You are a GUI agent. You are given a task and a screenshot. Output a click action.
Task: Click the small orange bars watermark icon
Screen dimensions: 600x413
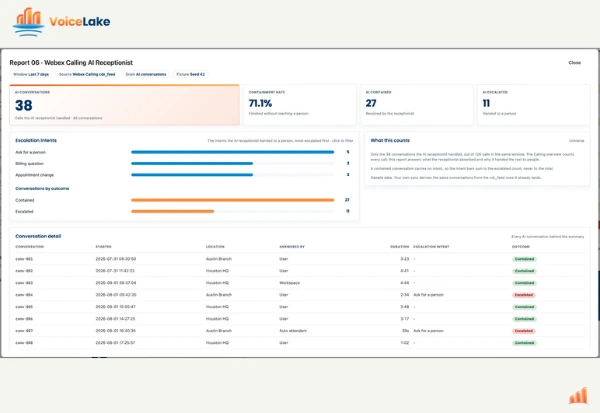pos(578,396)
